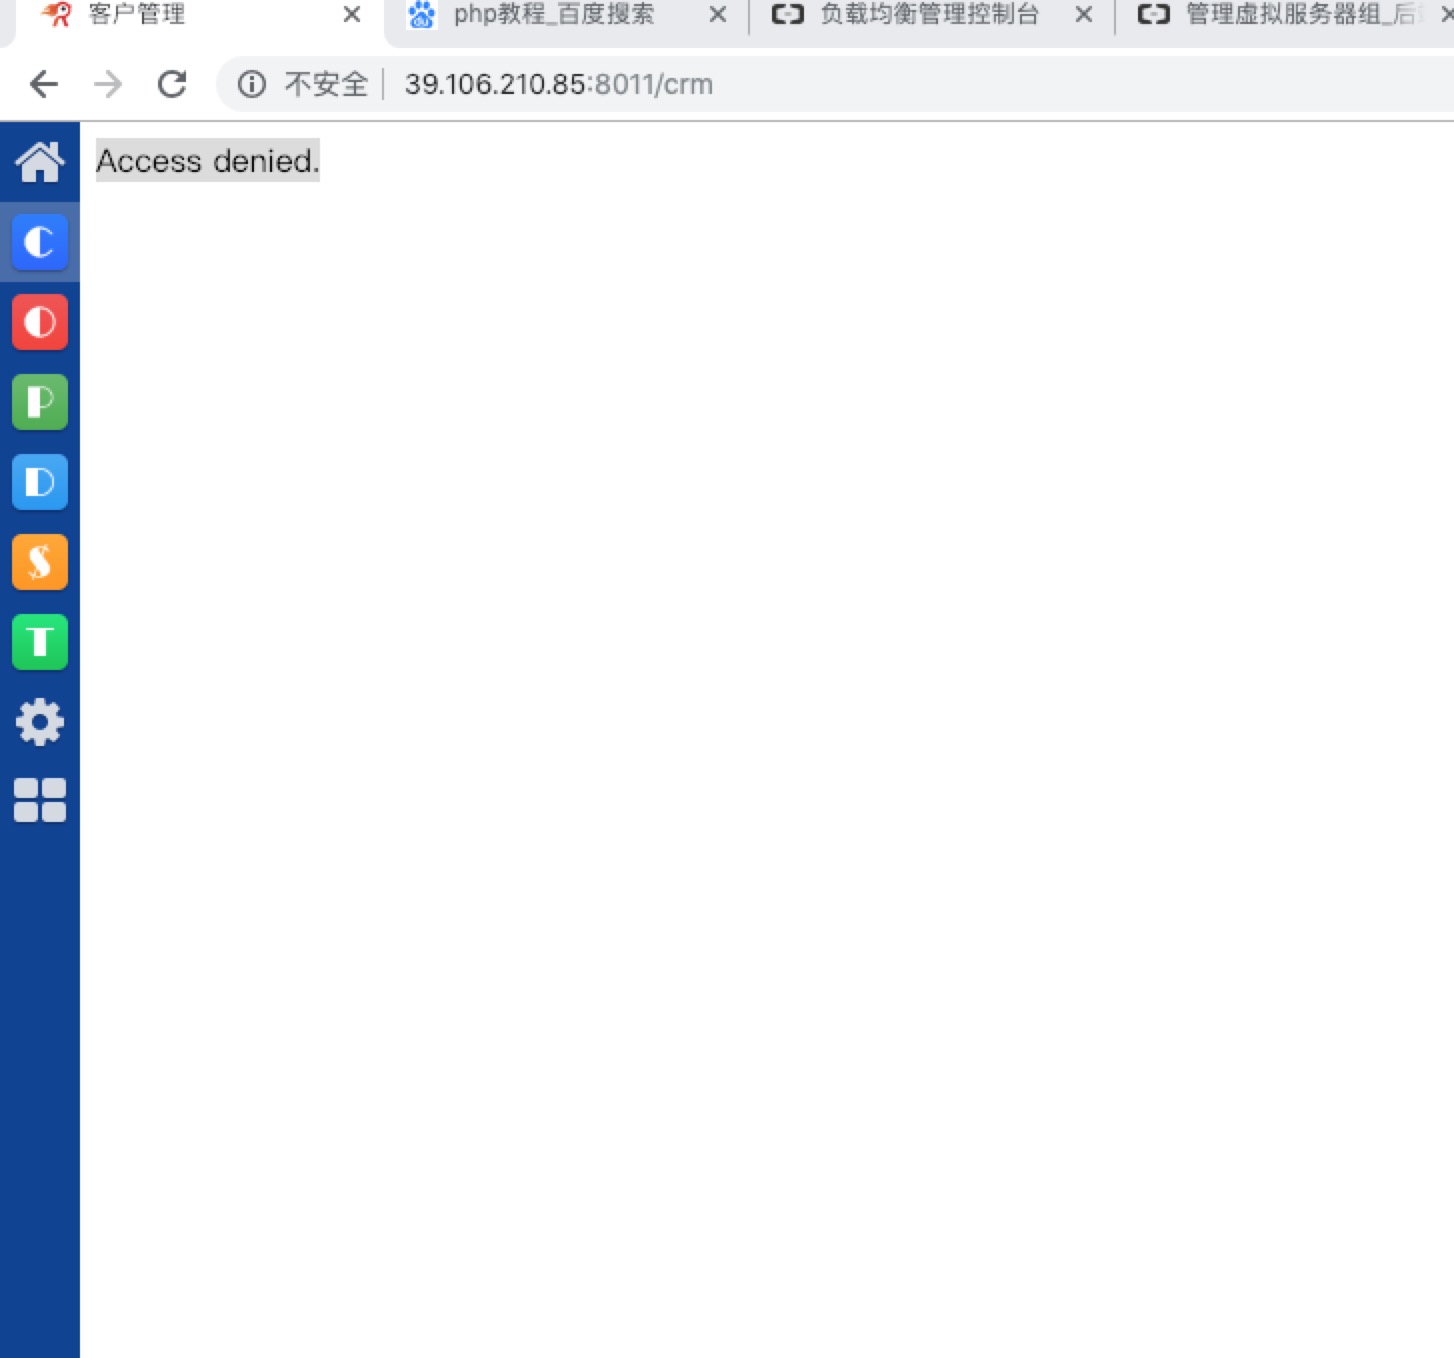Open the green T app icon
This screenshot has width=1454, height=1358.
click(x=40, y=642)
